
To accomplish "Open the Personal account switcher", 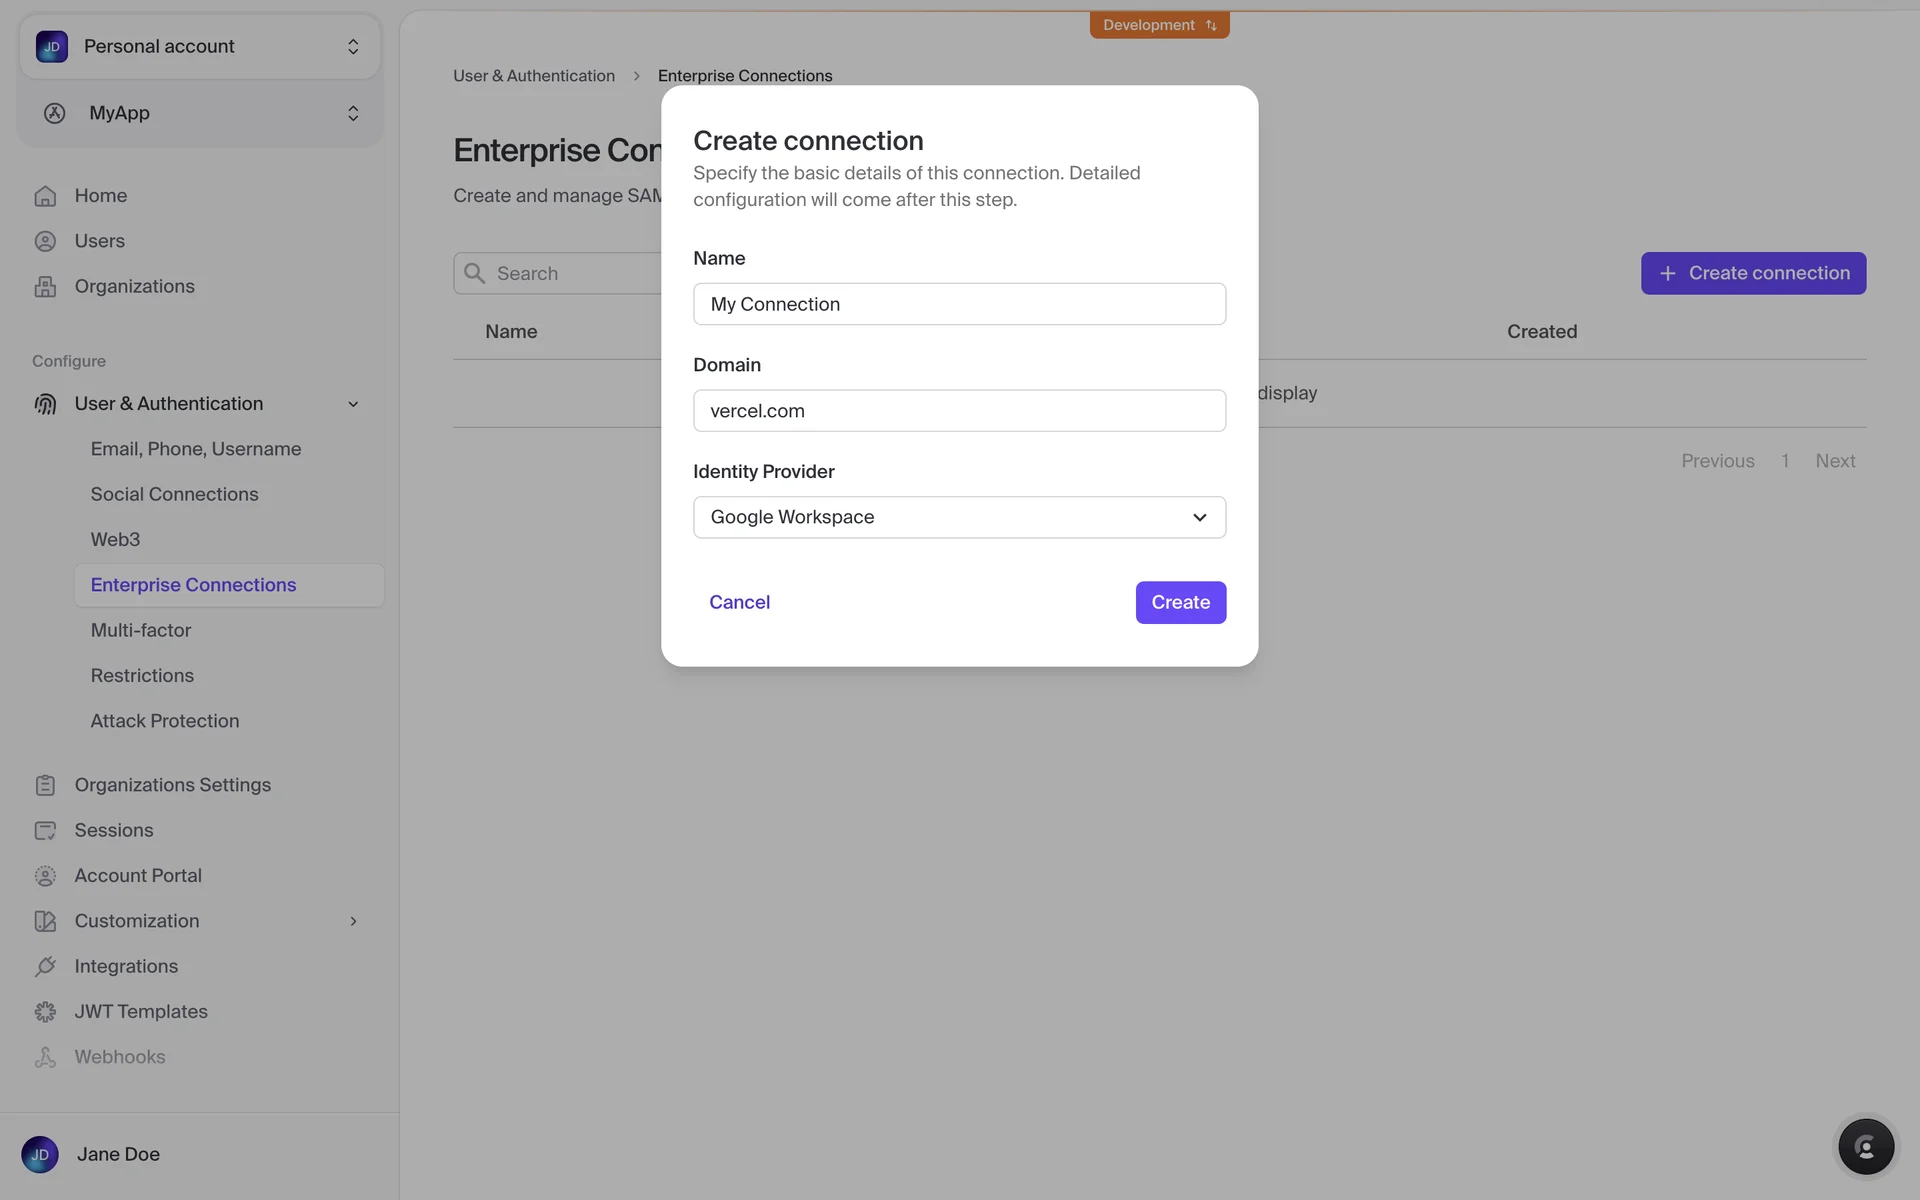I will [200, 47].
